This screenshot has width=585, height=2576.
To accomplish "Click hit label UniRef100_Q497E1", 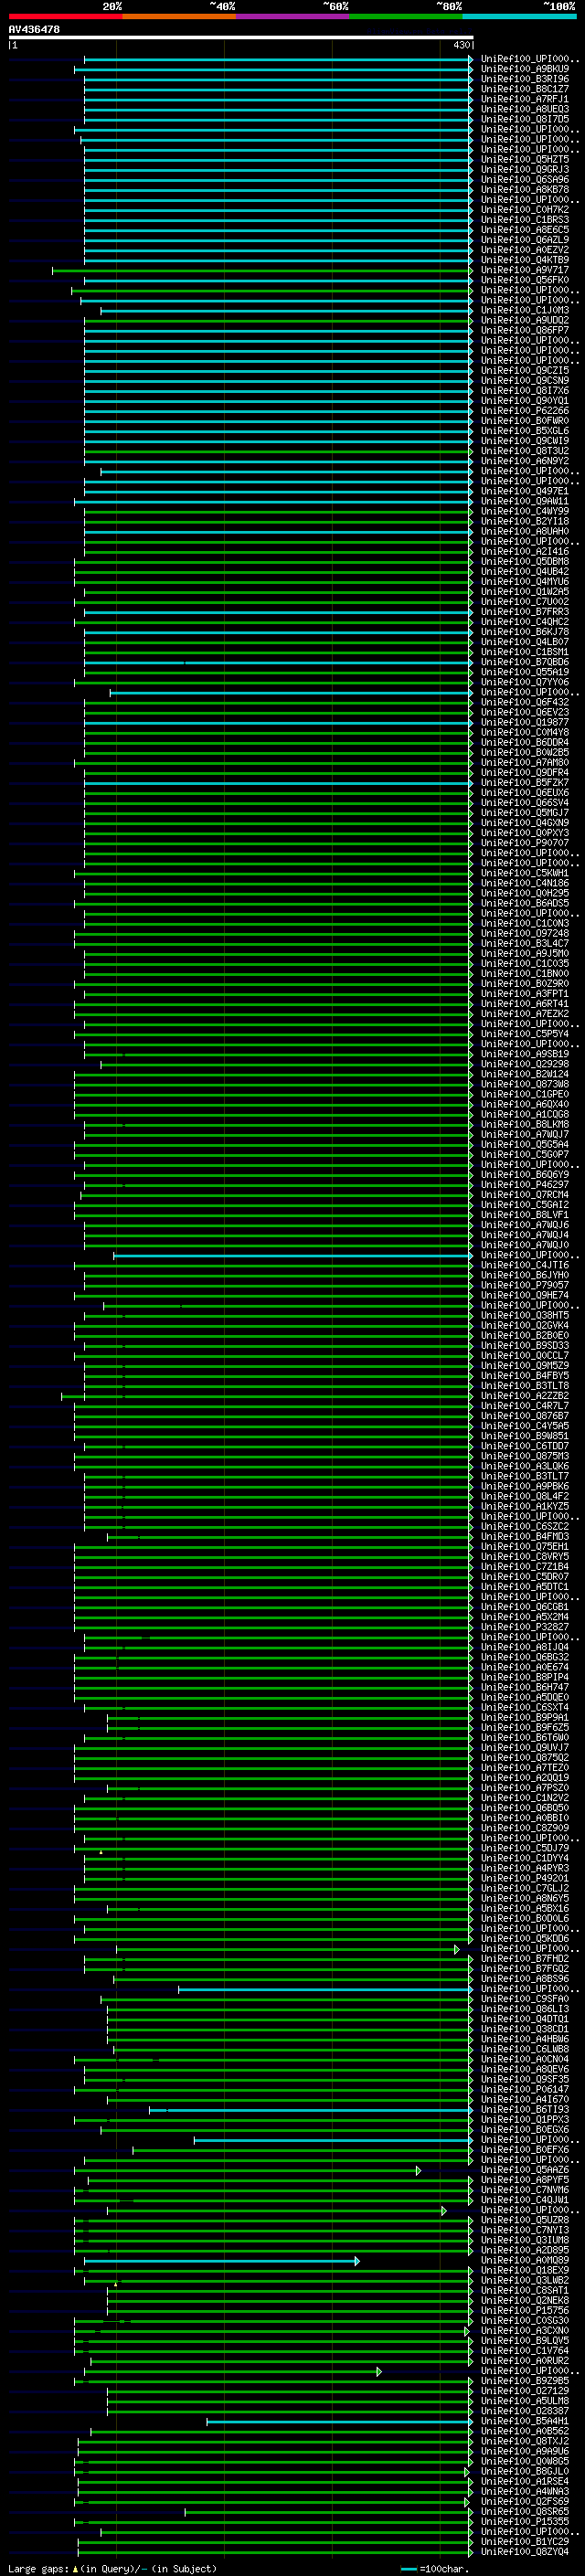I will (x=525, y=491).
